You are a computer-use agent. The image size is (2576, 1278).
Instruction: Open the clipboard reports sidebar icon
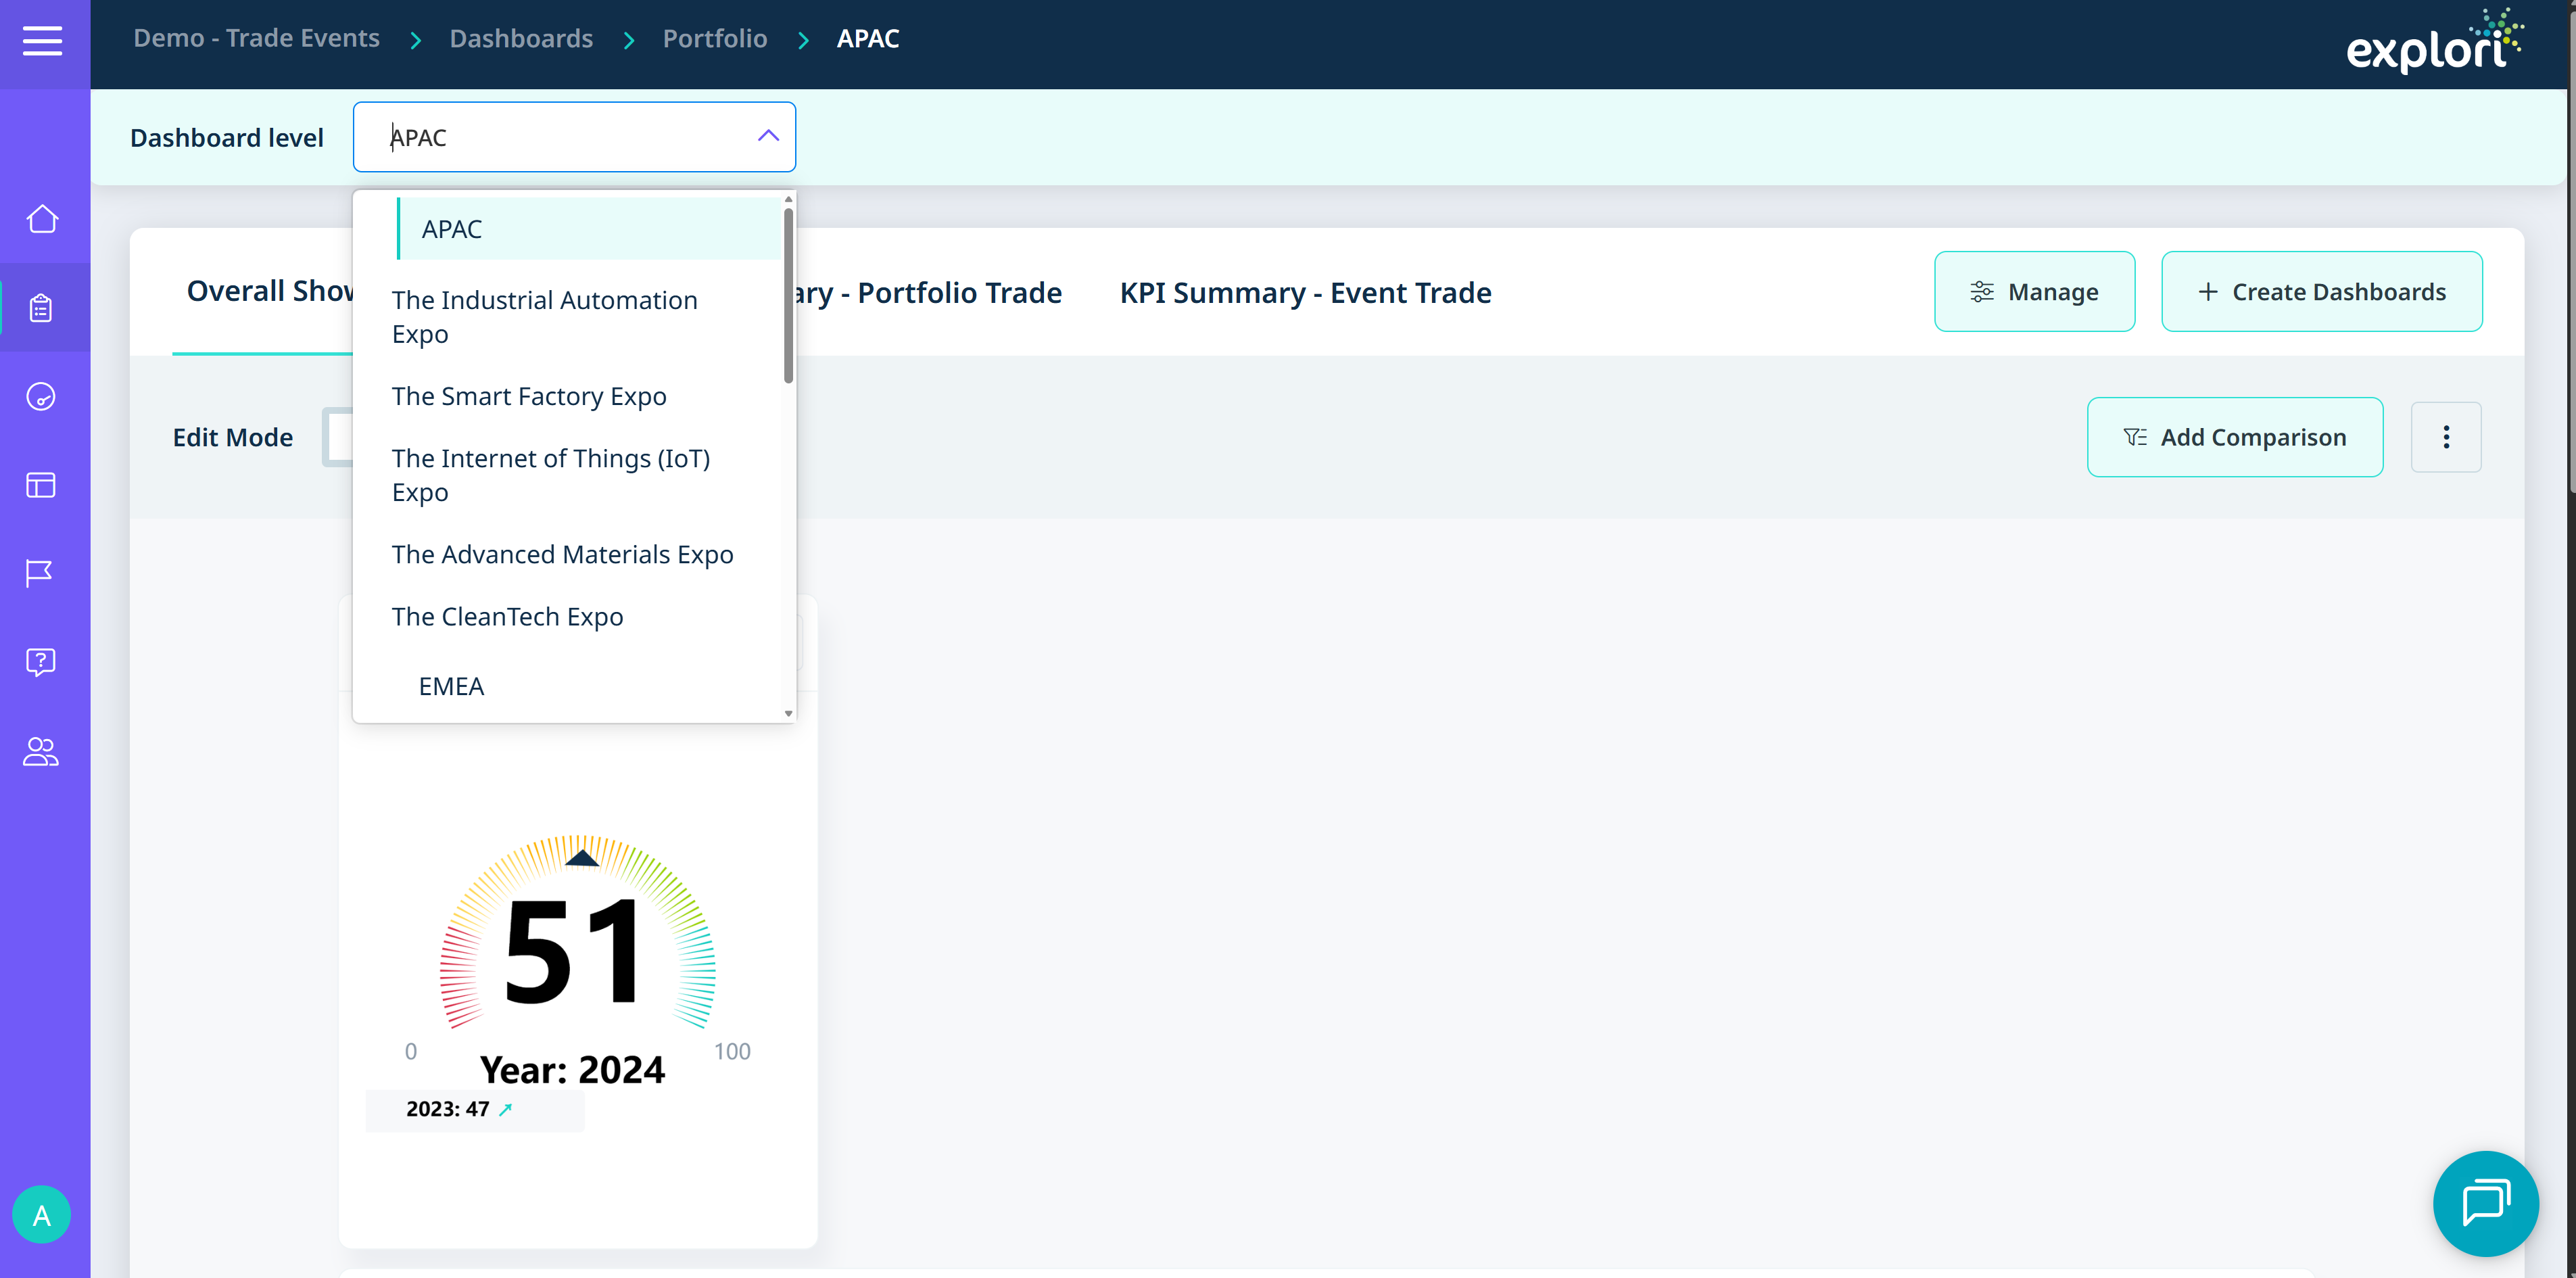pos(42,308)
